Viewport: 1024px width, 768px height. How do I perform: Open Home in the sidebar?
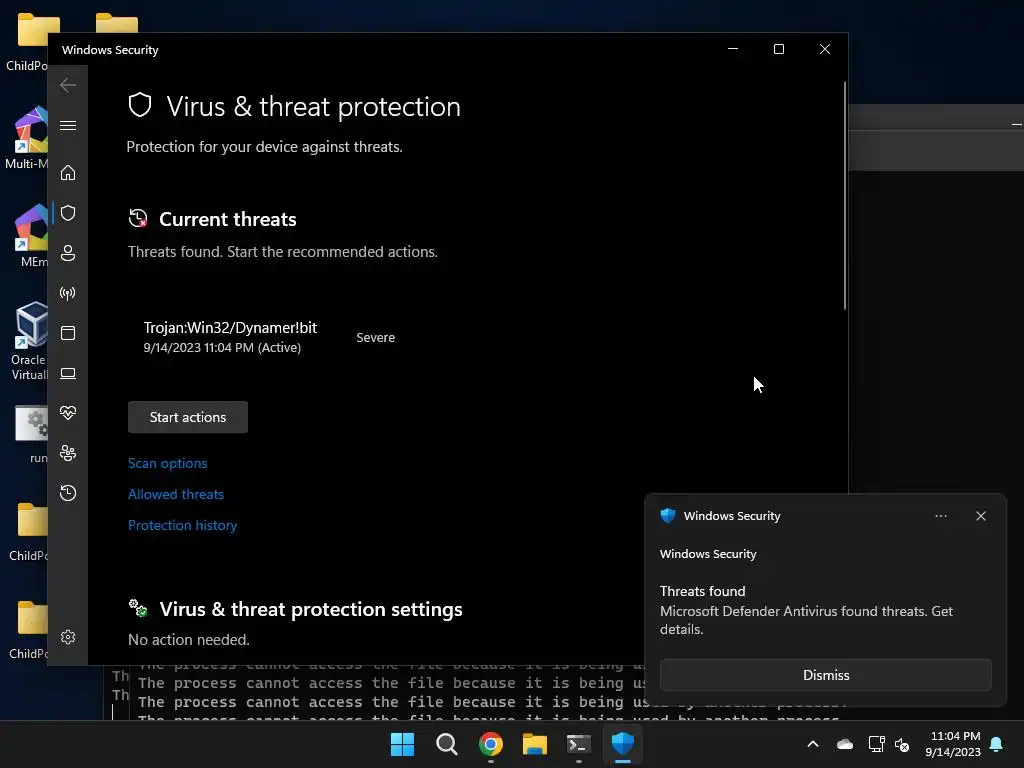(x=68, y=172)
